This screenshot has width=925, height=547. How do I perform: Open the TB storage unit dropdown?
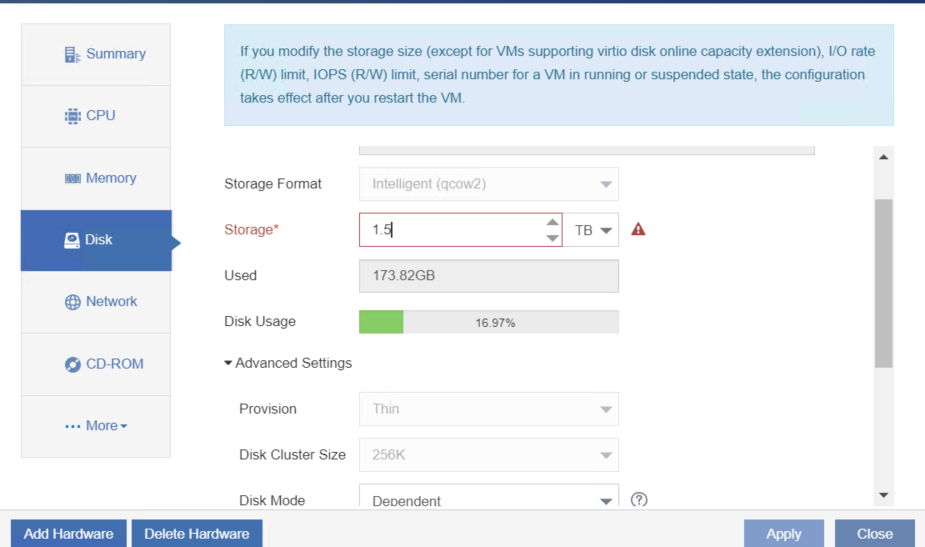click(x=591, y=230)
